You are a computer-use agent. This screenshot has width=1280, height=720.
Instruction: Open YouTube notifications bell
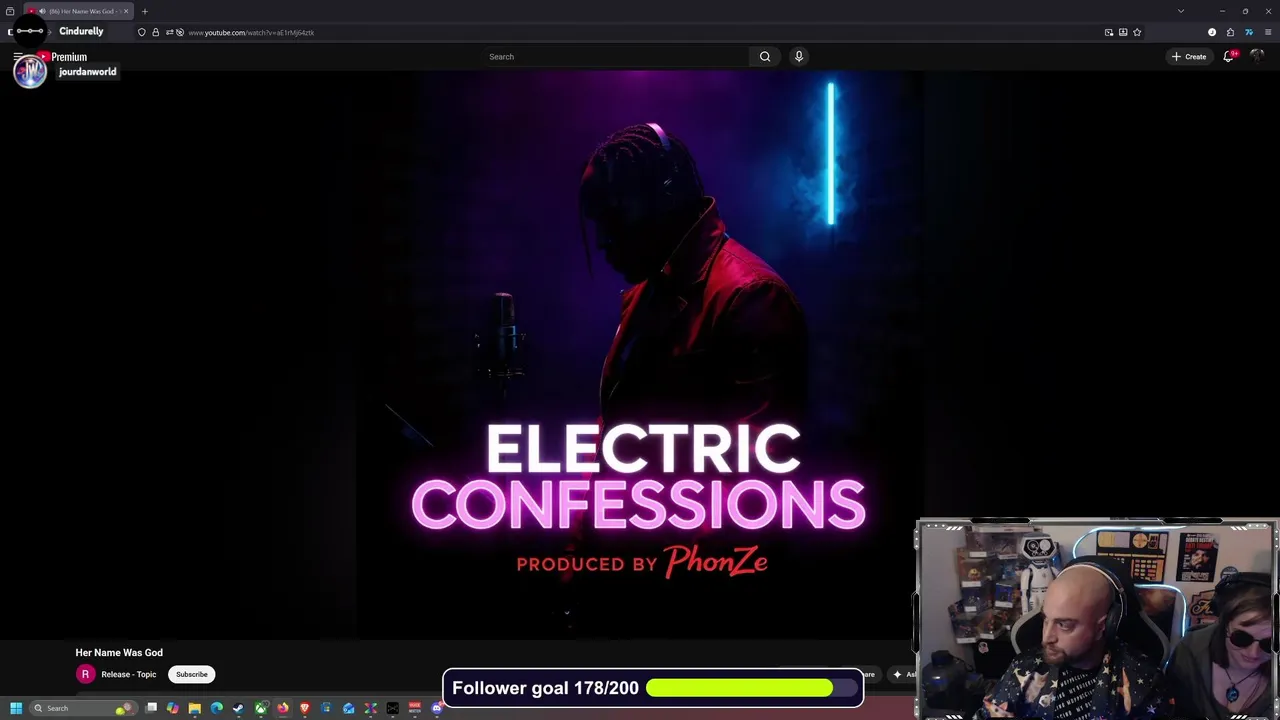[1229, 57]
